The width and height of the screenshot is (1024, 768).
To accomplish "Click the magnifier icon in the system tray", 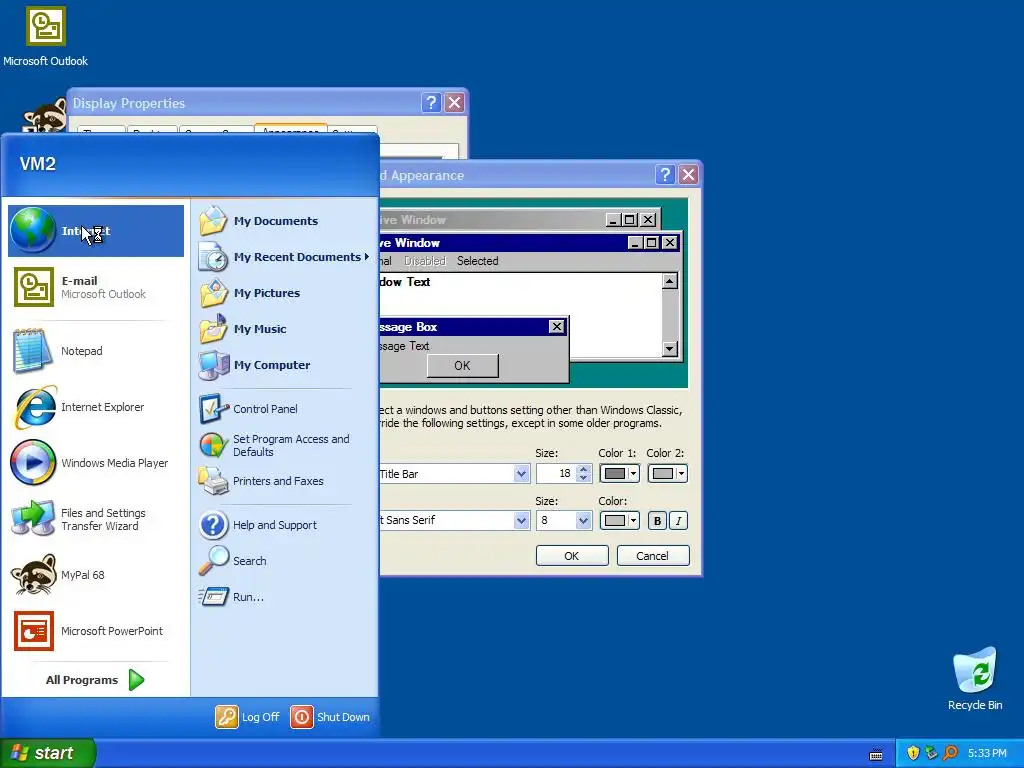I will coord(951,753).
